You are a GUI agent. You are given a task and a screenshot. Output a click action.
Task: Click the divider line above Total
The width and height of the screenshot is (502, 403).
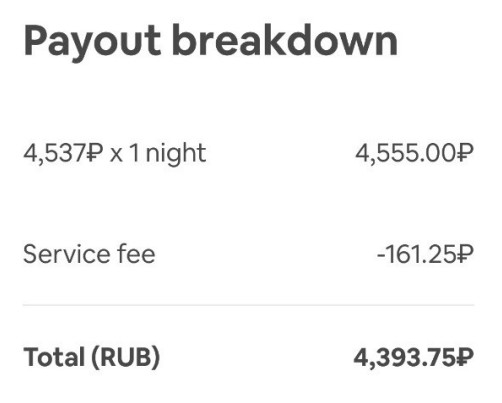248,305
